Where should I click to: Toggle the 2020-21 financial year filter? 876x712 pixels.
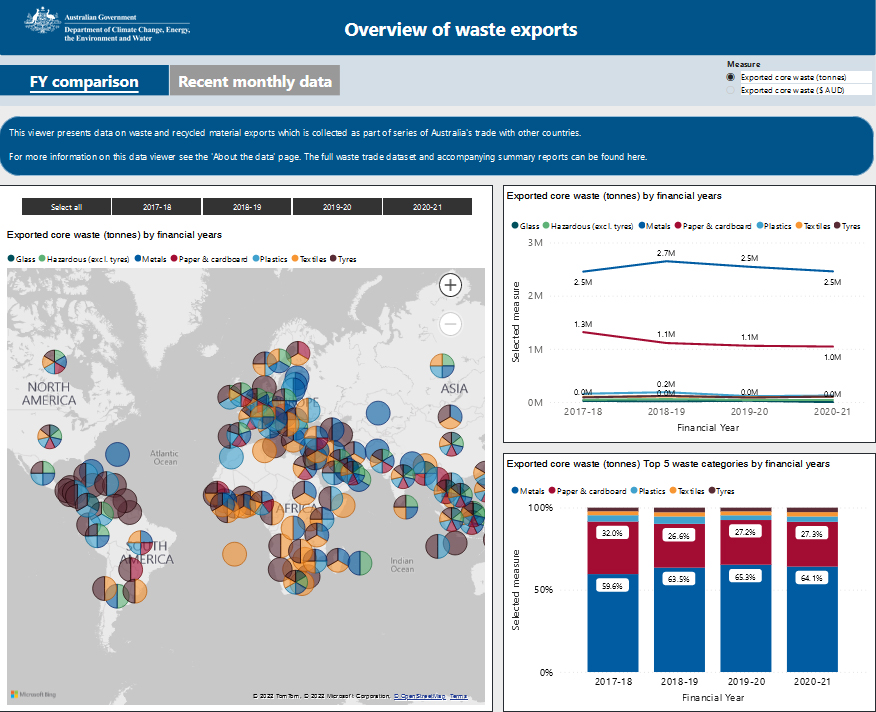(427, 207)
